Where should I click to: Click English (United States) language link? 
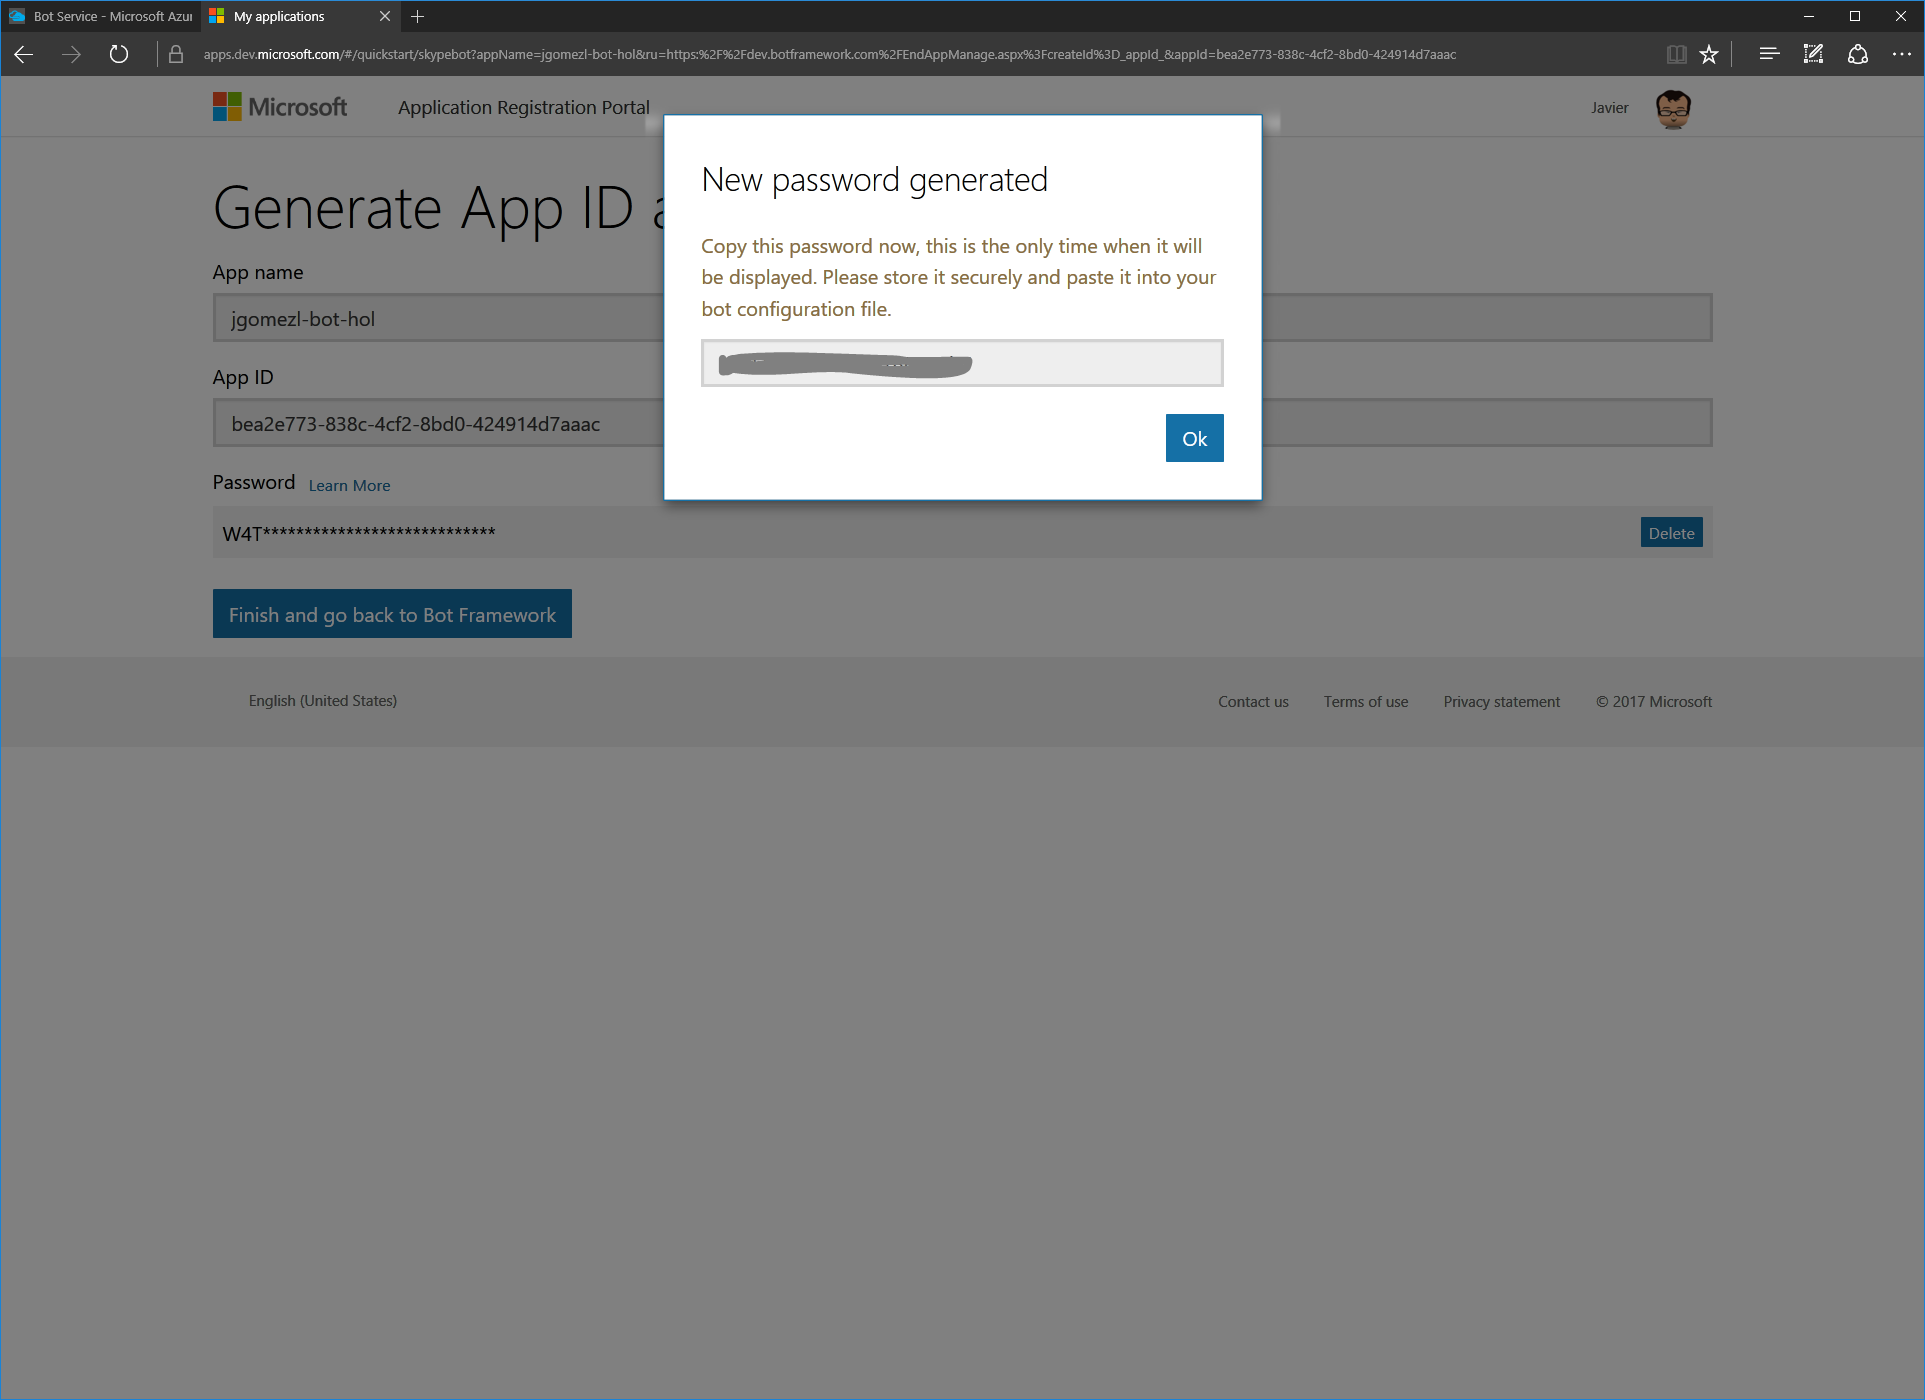click(x=323, y=701)
